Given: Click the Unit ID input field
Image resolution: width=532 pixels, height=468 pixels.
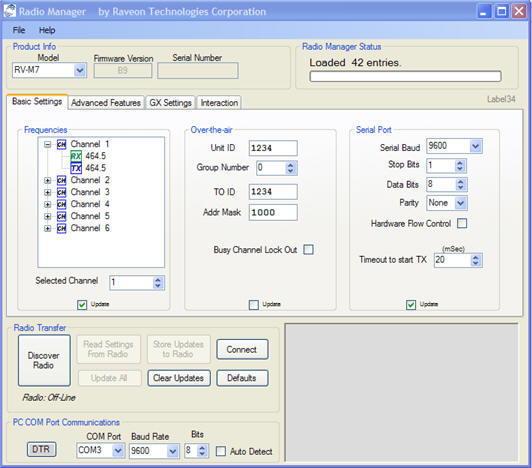Looking at the screenshot, I should (273, 148).
